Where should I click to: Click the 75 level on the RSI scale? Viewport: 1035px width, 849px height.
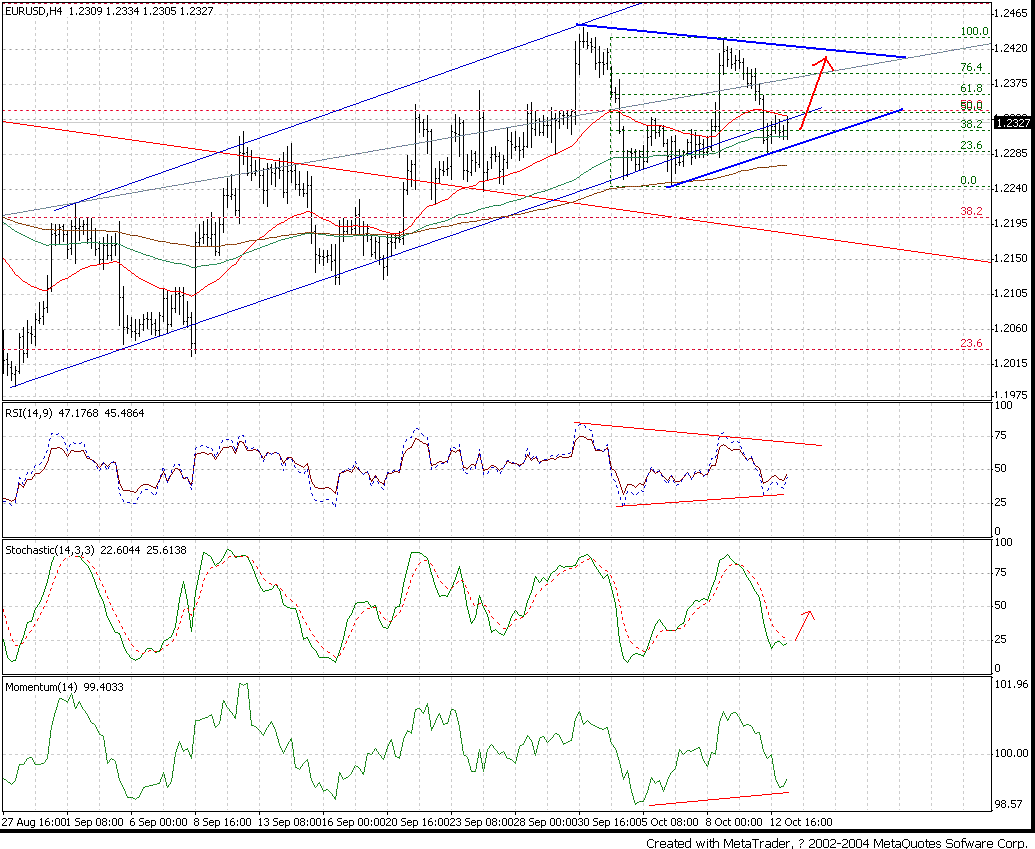click(x=1001, y=436)
